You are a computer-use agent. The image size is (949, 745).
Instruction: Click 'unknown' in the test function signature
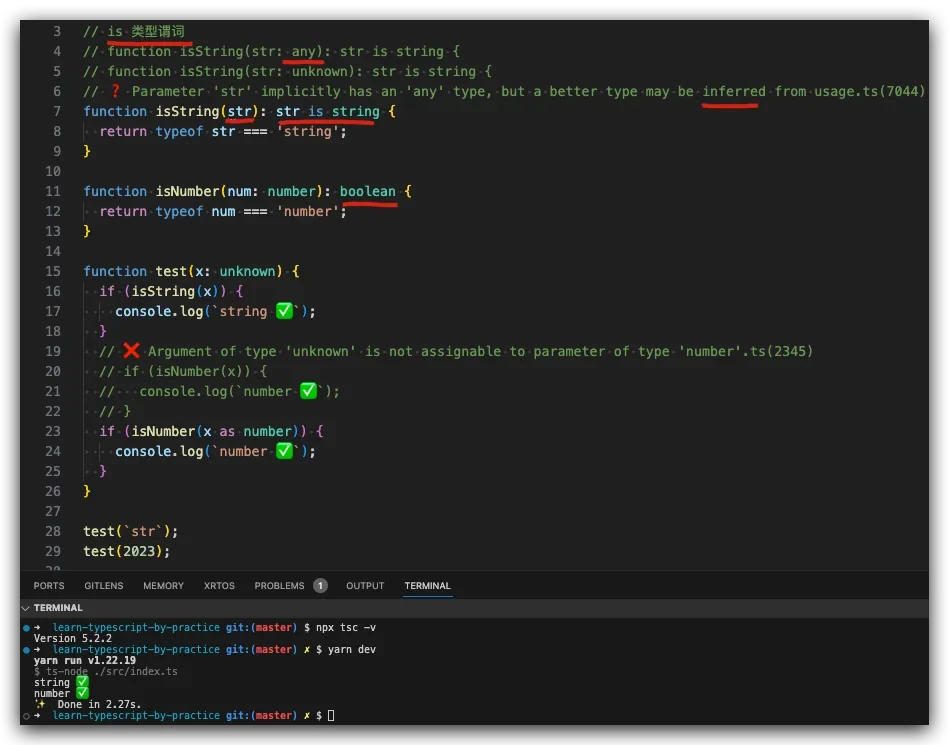click(248, 271)
